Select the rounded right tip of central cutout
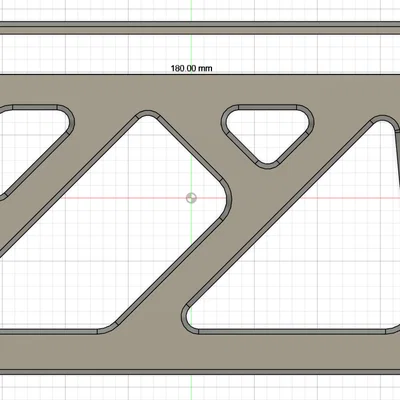This screenshot has height=400, width=400. click(228, 199)
